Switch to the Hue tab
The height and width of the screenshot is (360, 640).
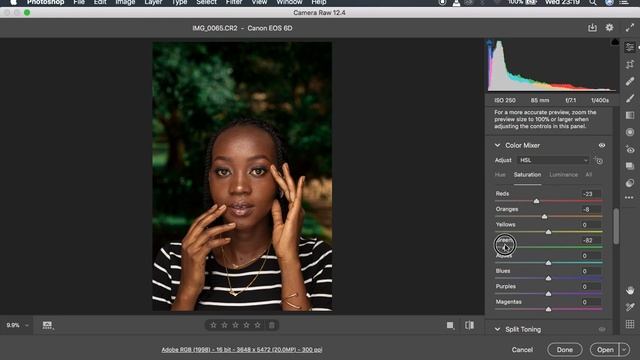(x=500, y=175)
